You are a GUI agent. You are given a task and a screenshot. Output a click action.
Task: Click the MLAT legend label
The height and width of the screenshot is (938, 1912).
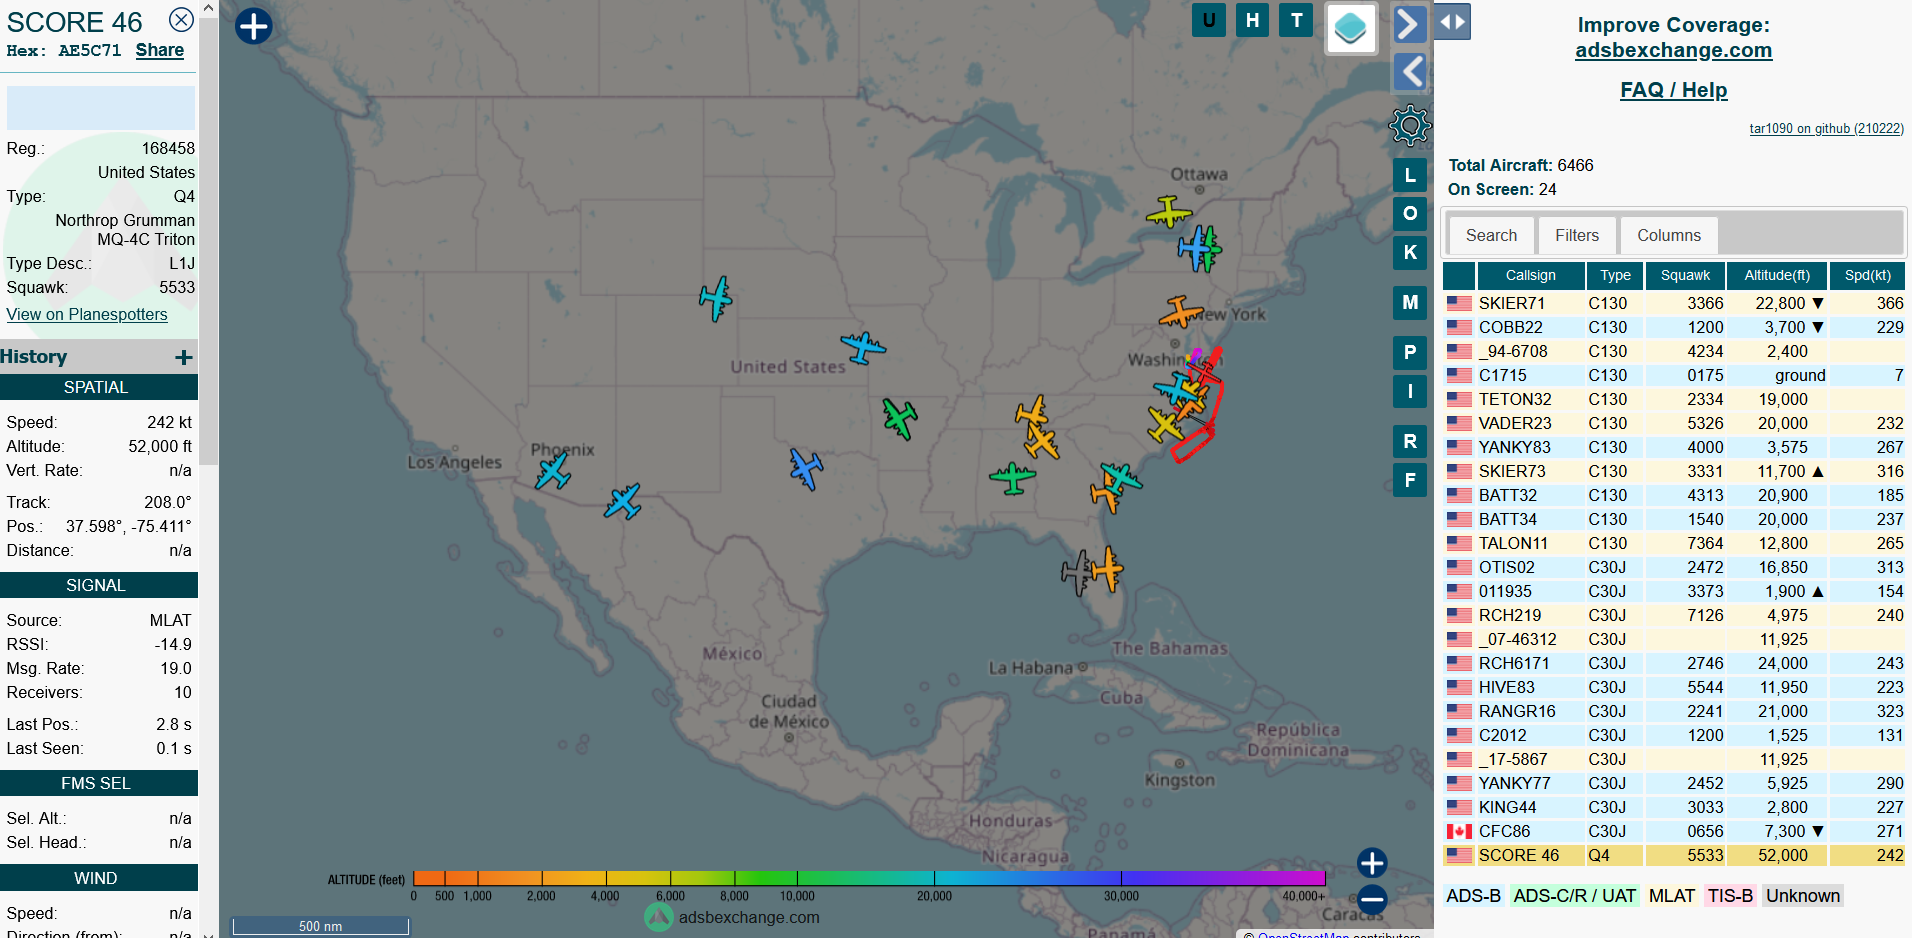coord(1671,896)
